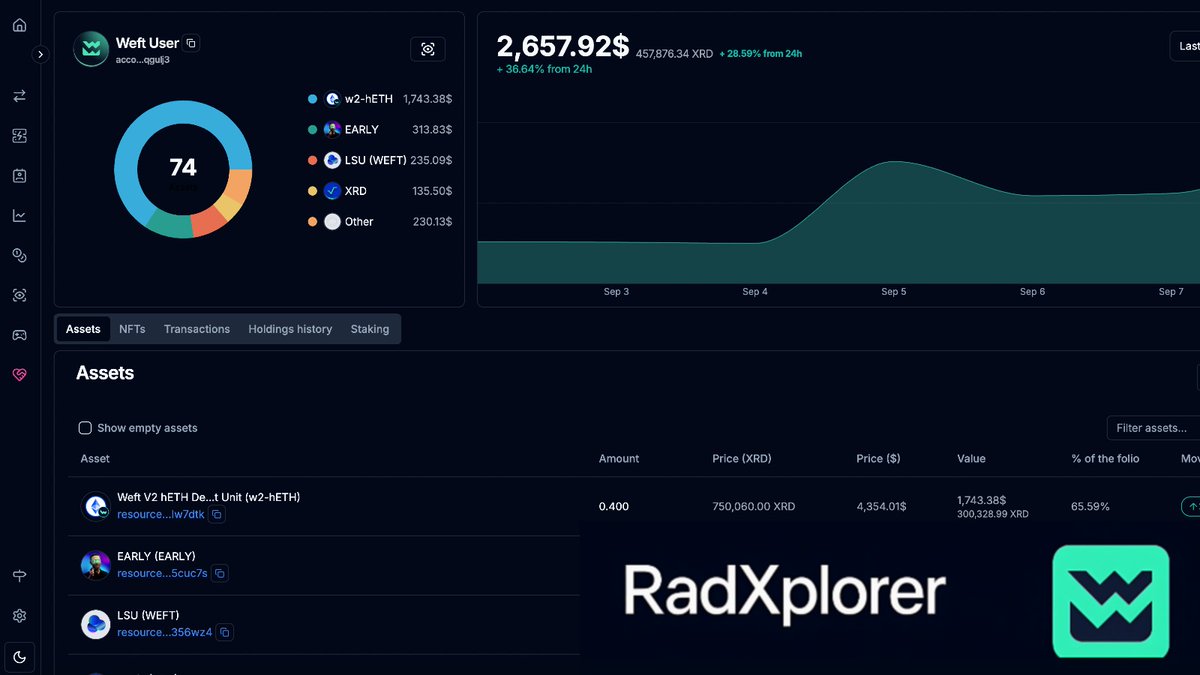1200x675 pixels.
Task: Click the XRD token icon in legend
Action: pyautogui.click(x=332, y=191)
